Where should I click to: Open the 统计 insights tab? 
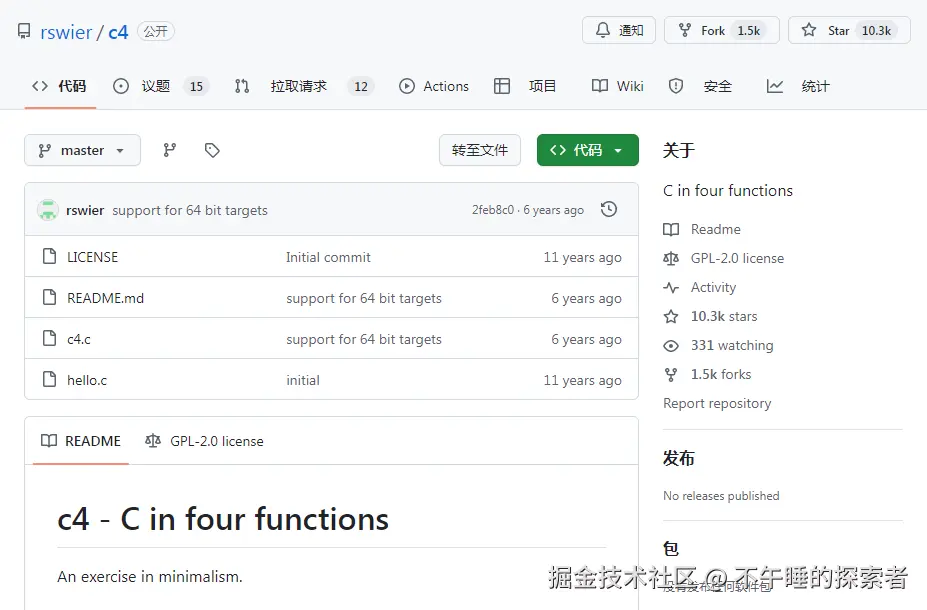coord(798,86)
